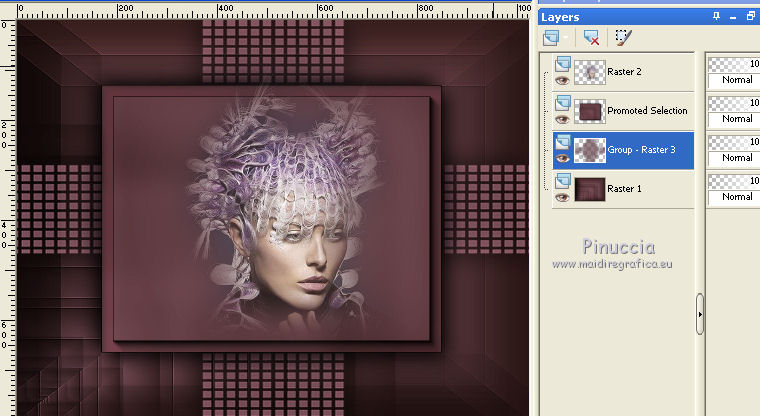Click the Group - Raster 3 layer type icon
This screenshot has height=416, width=760.
[563, 142]
